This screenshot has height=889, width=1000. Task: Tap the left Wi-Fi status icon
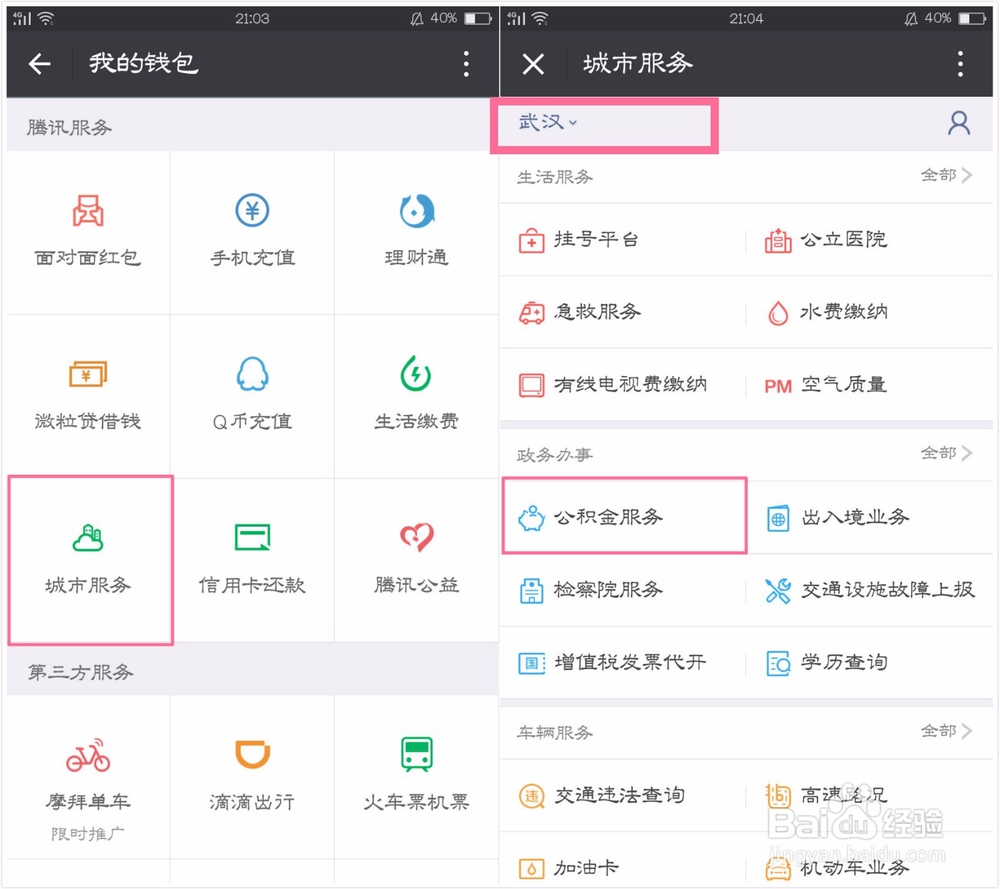click(x=45, y=18)
